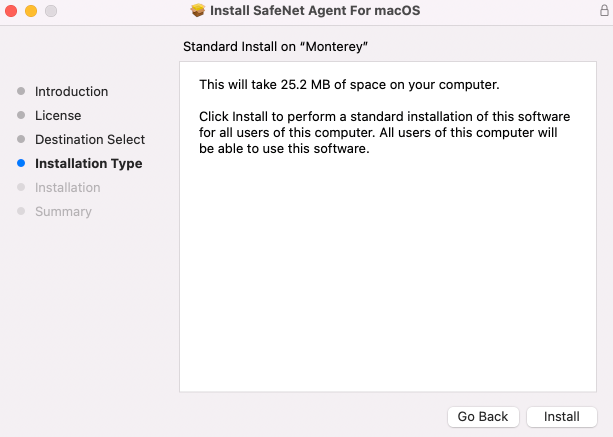Click the '25.2 MB of space' text line
Viewport: 613px width, 437px height.
pyautogui.click(x=349, y=83)
